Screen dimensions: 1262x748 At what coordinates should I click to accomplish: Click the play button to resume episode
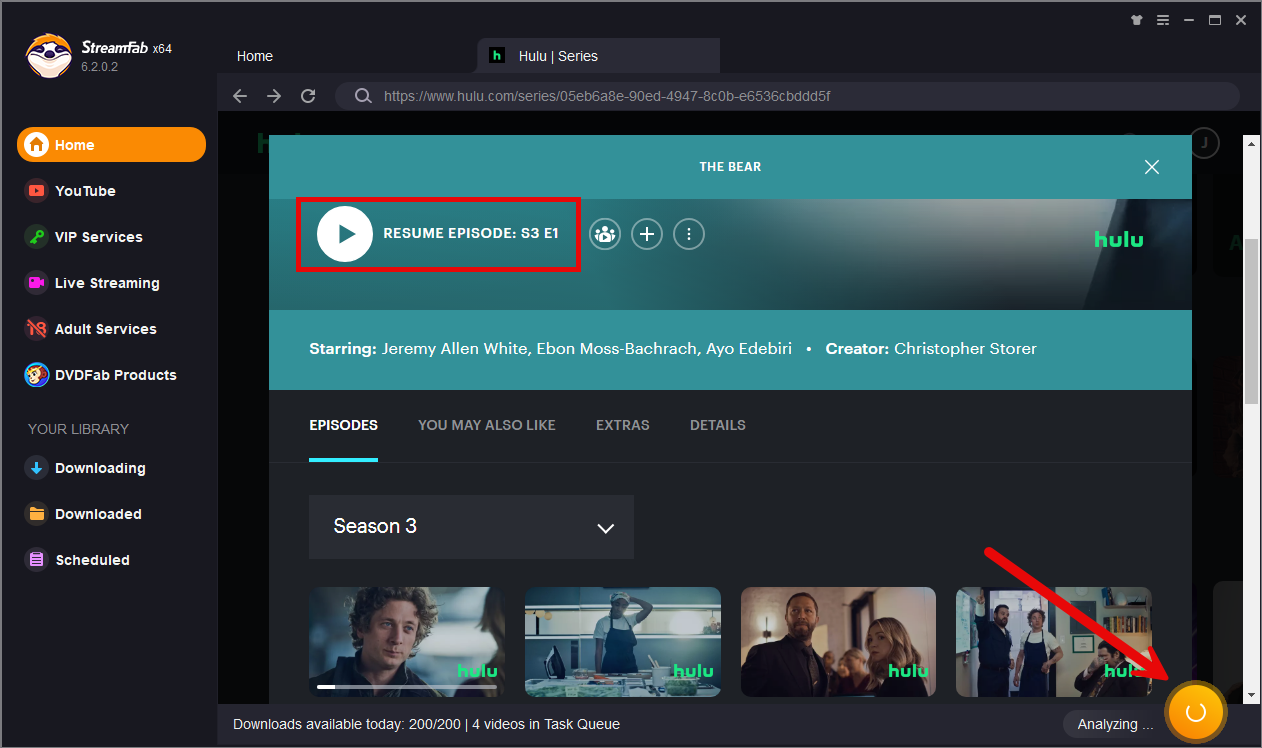click(345, 234)
